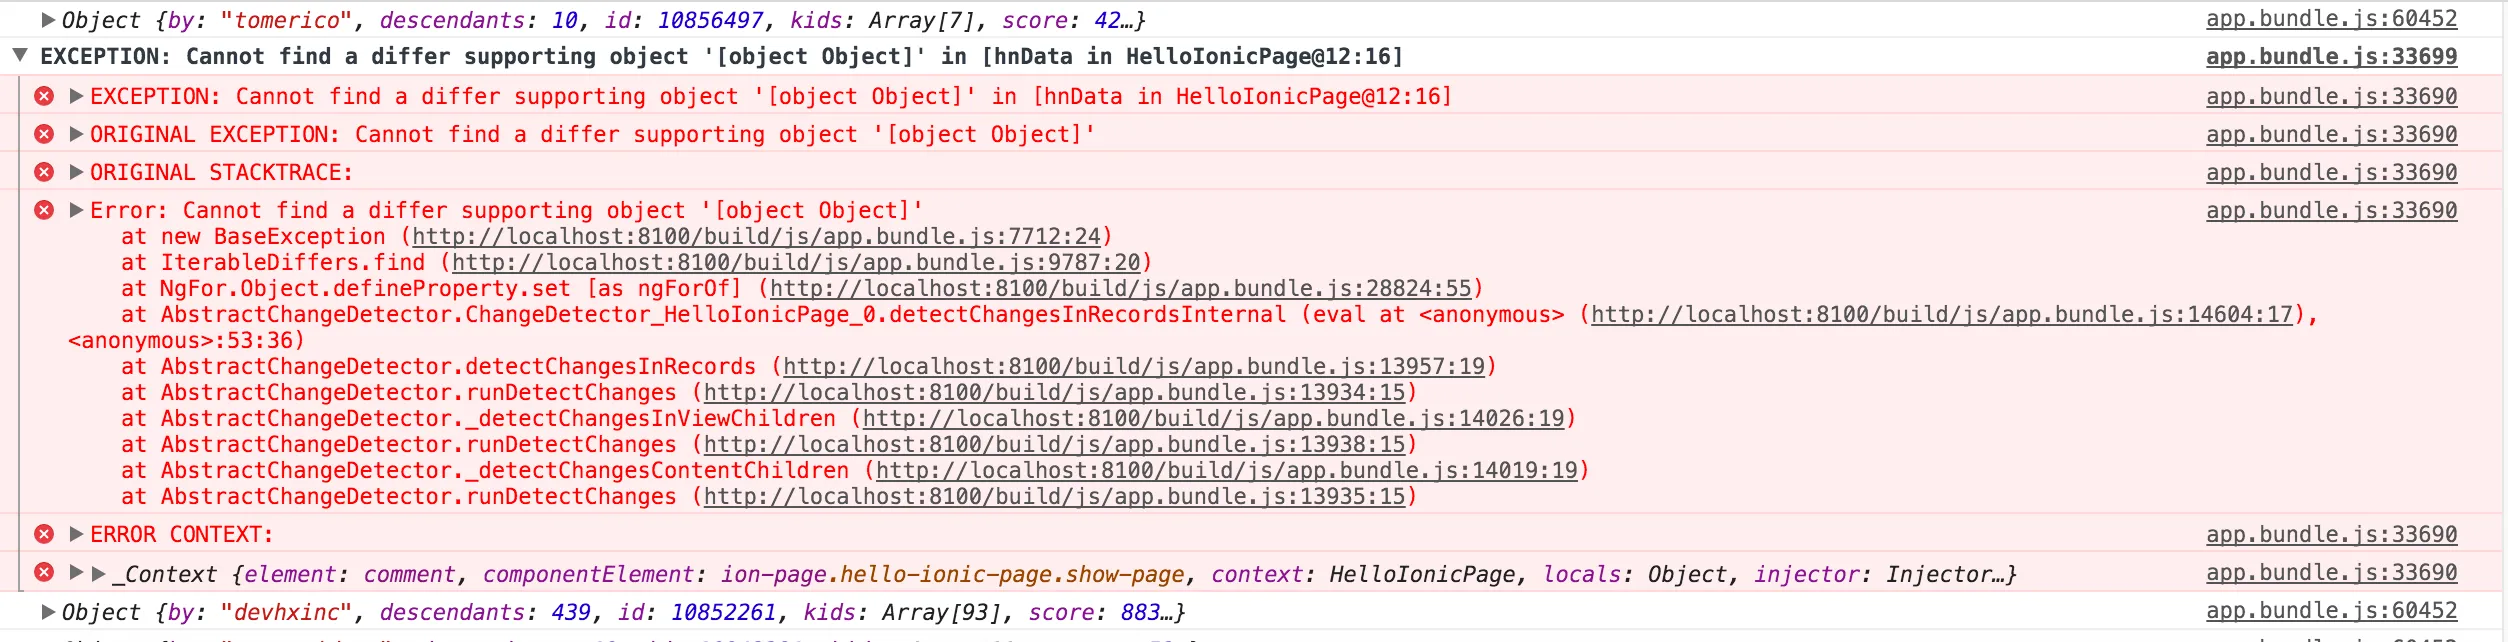
Task: Open app.bundle.js:33699 source link
Action: coord(2331,56)
